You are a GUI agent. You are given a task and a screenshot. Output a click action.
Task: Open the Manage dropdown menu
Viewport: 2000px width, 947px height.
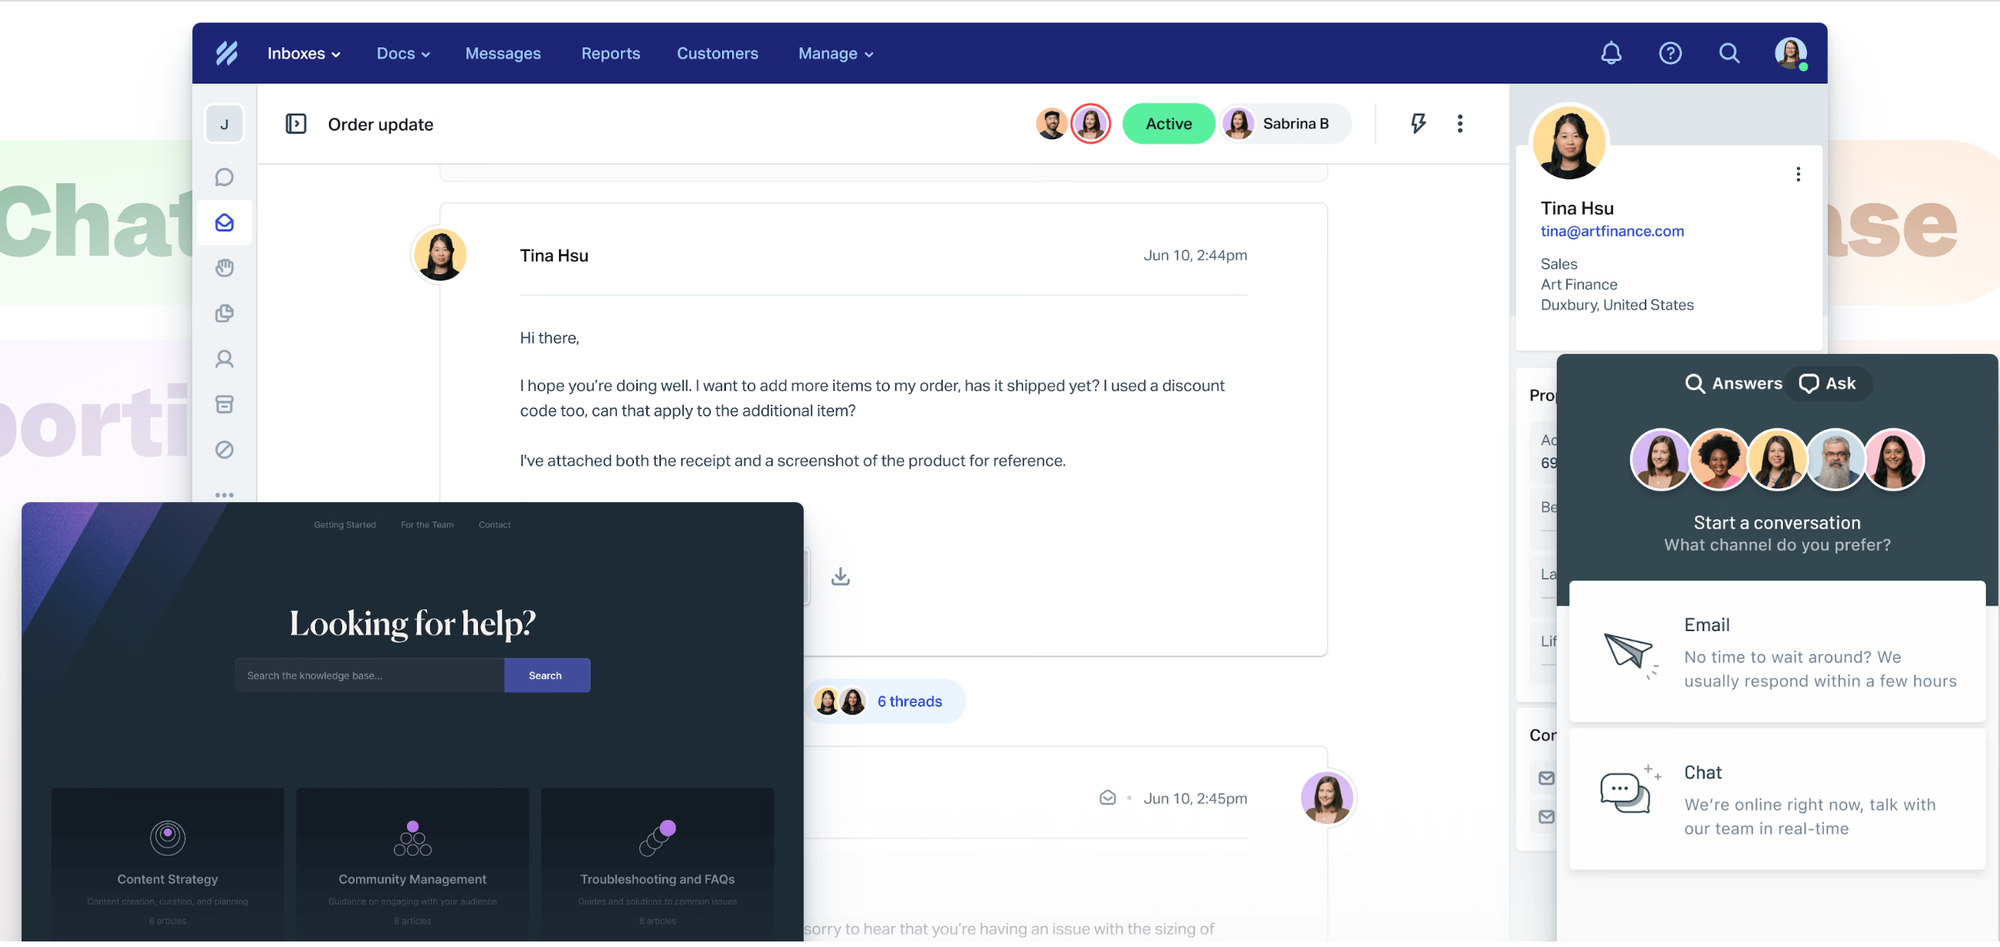point(835,53)
